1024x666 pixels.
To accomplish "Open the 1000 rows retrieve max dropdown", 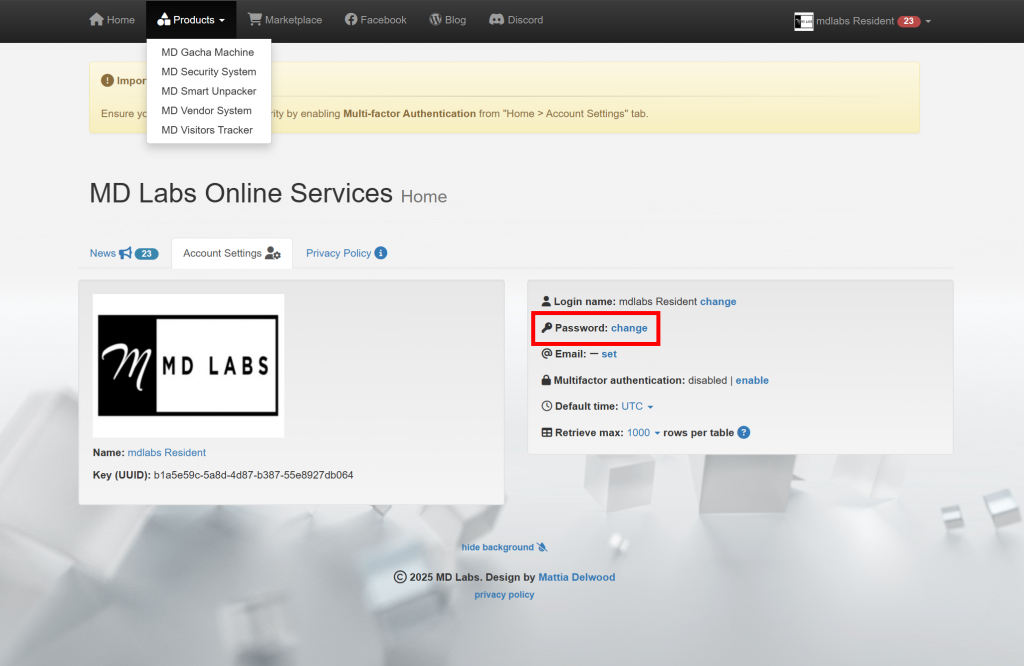I will [x=643, y=433].
